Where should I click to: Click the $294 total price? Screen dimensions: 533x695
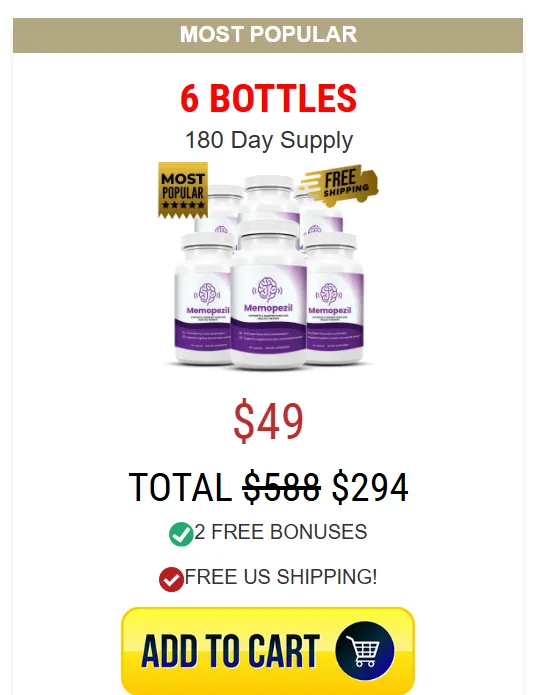(370, 487)
